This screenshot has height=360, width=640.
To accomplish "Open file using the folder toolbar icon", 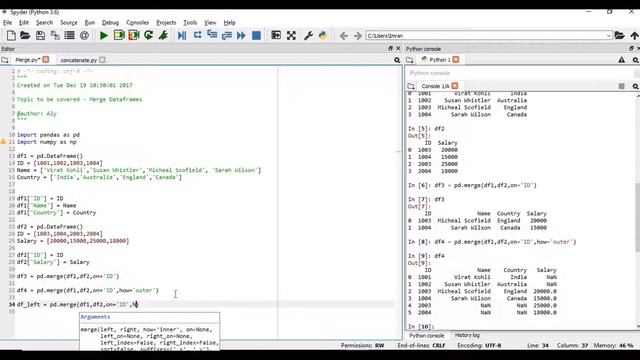I will point(25,36).
